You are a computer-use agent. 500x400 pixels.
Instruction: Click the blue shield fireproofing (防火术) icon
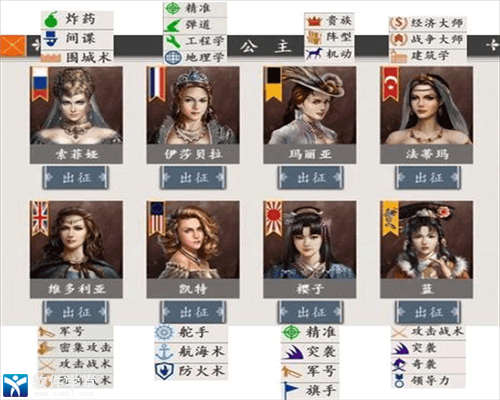[164, 371]
